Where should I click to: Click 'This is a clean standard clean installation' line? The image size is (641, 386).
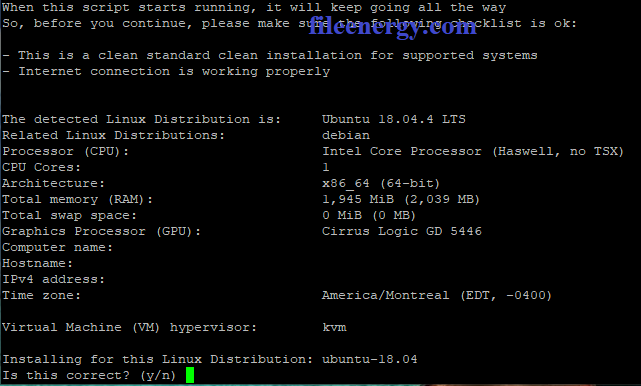tap(270, 56)
